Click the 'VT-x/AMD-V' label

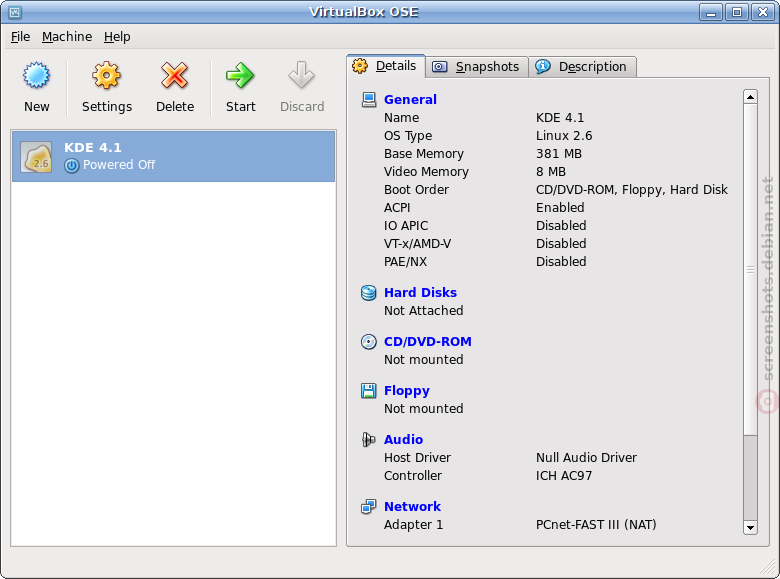coord(417,244)
